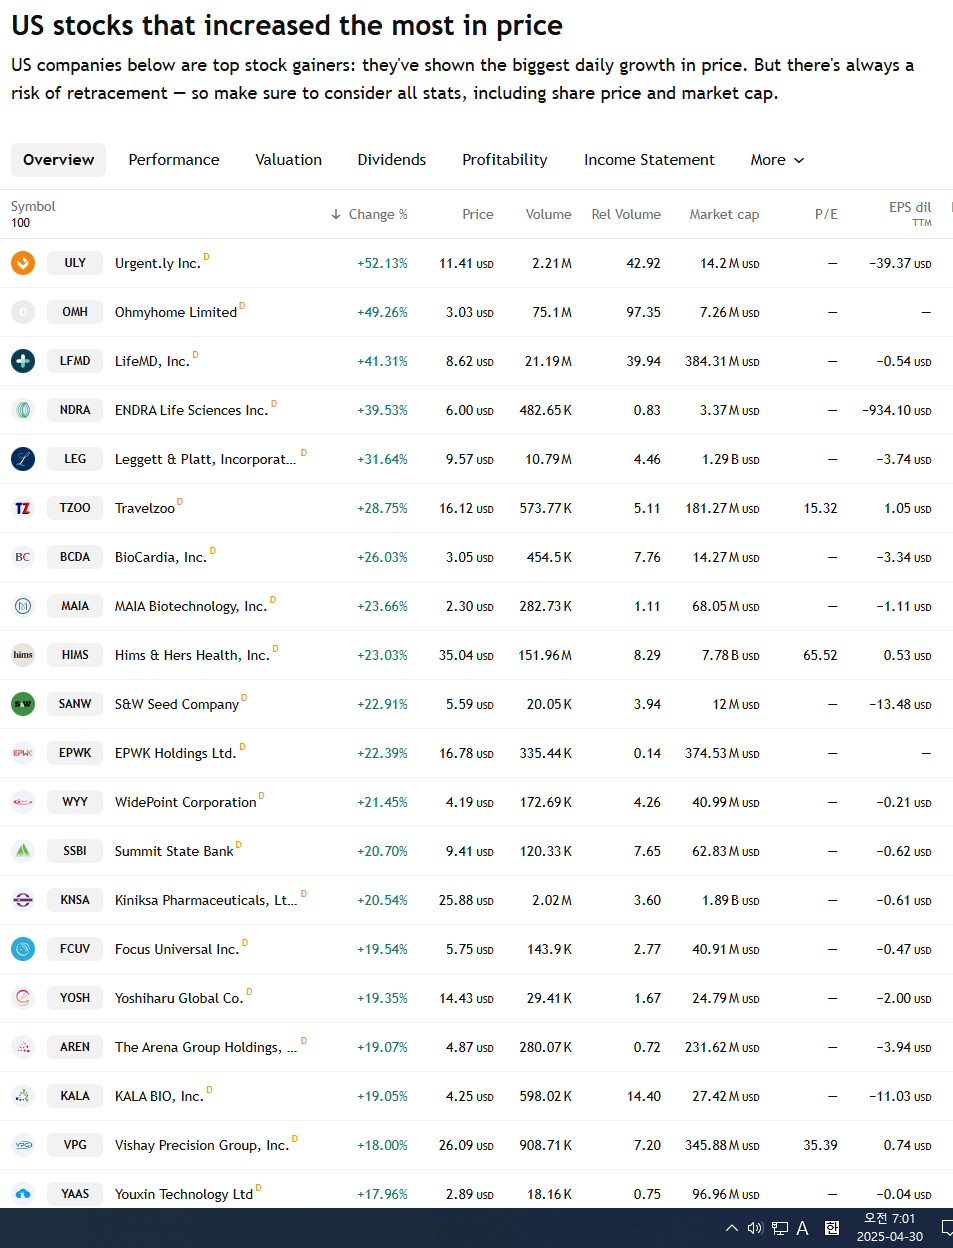
Task: Click the 7.78 B USD market cap
Action: tap(730, 655)
